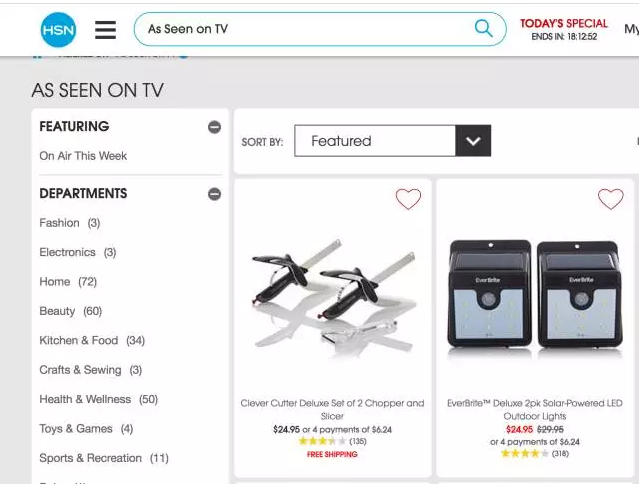Viewport: 641px width, 484px height.
Task: Favorite the EverBrite lights with heart icon
Action: 610,199
